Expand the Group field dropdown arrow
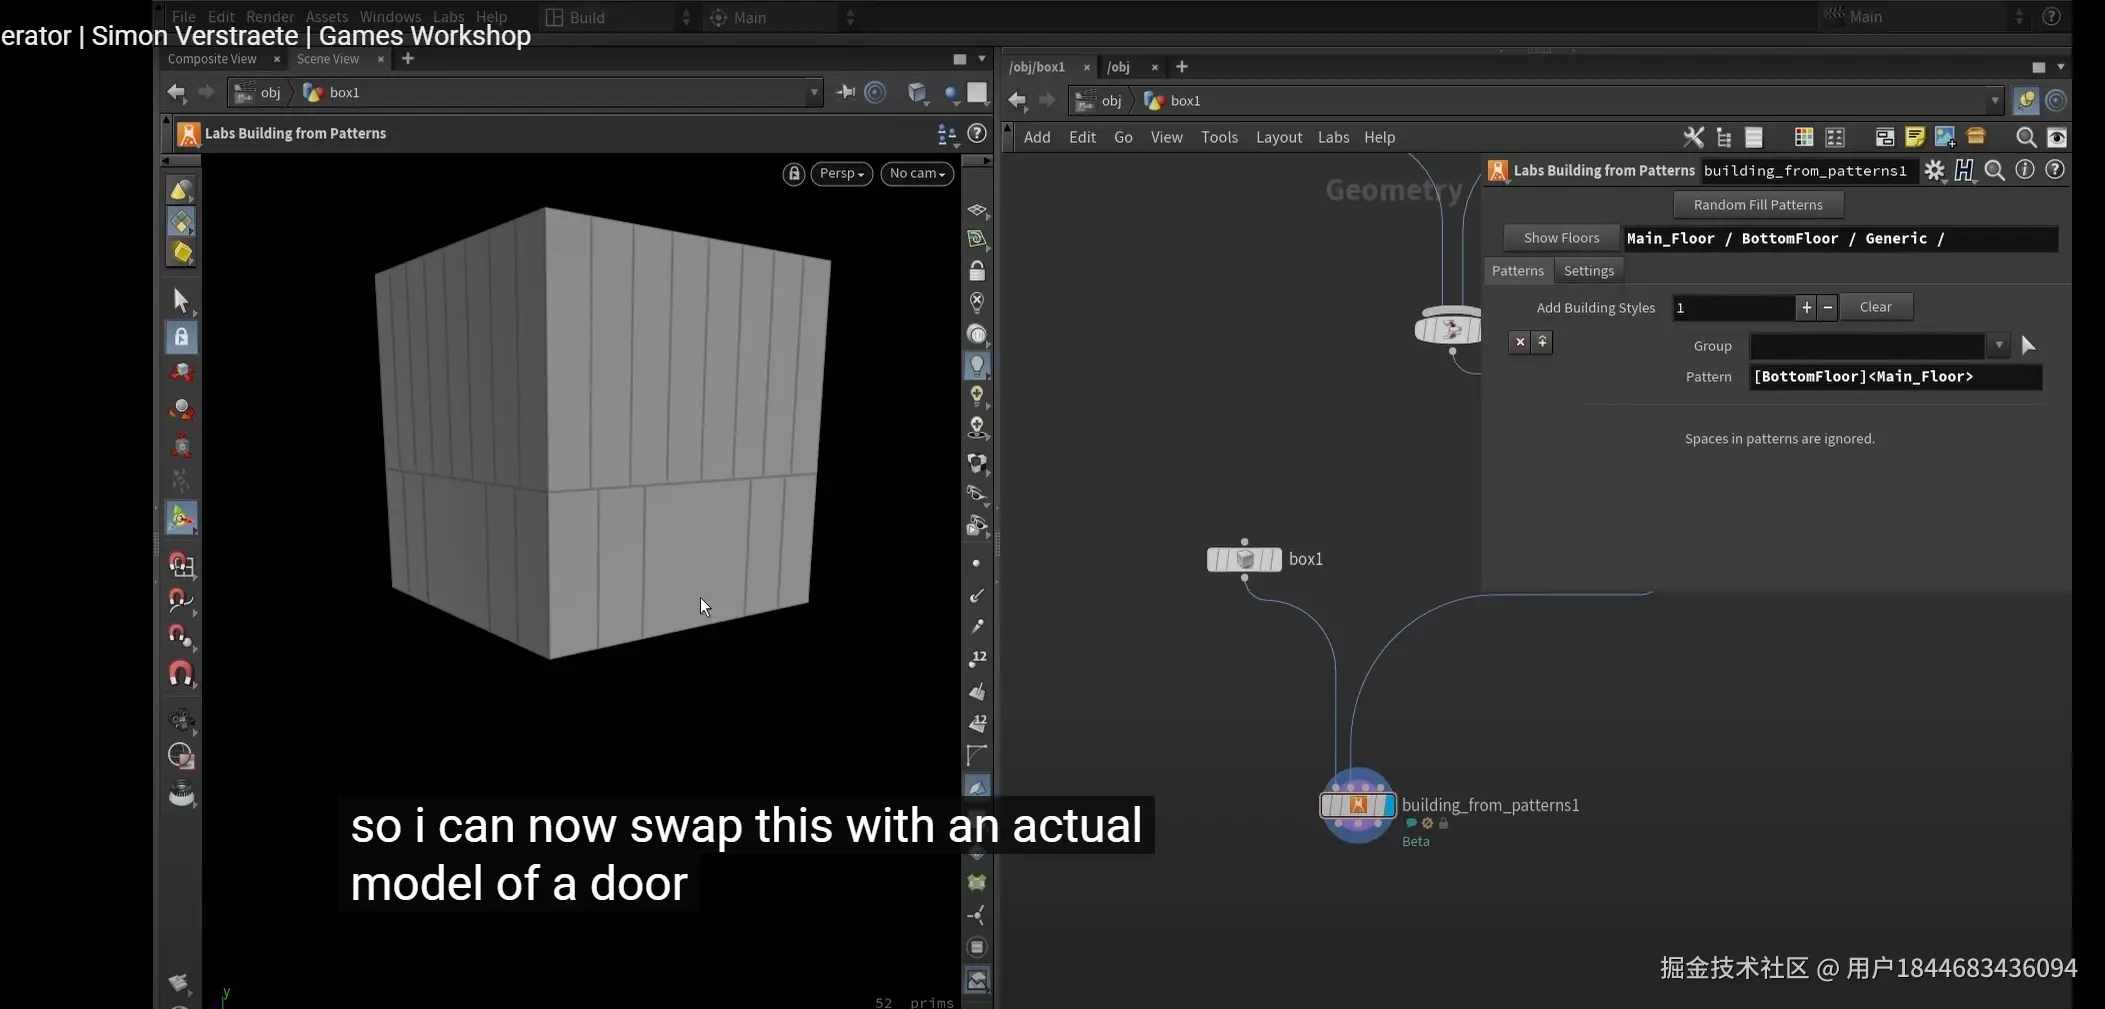 click(x=1998, y=346)
